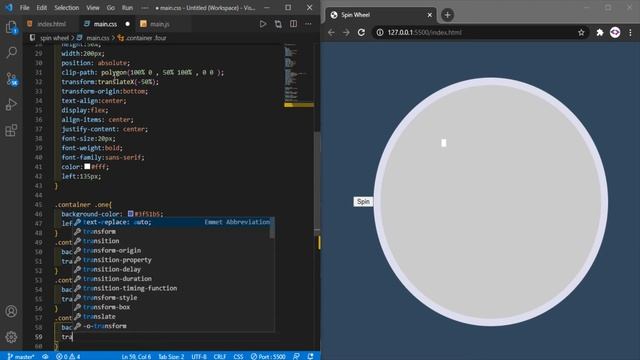Open the Accounts menu icon
This screenshot has width=640, height=360.
pyautogui.click(x=11, y=311)
